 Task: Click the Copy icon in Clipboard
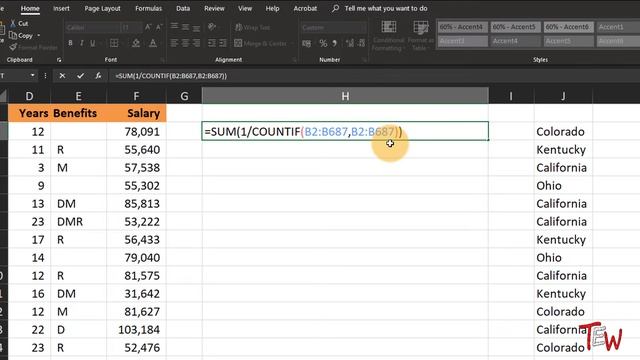13,36
